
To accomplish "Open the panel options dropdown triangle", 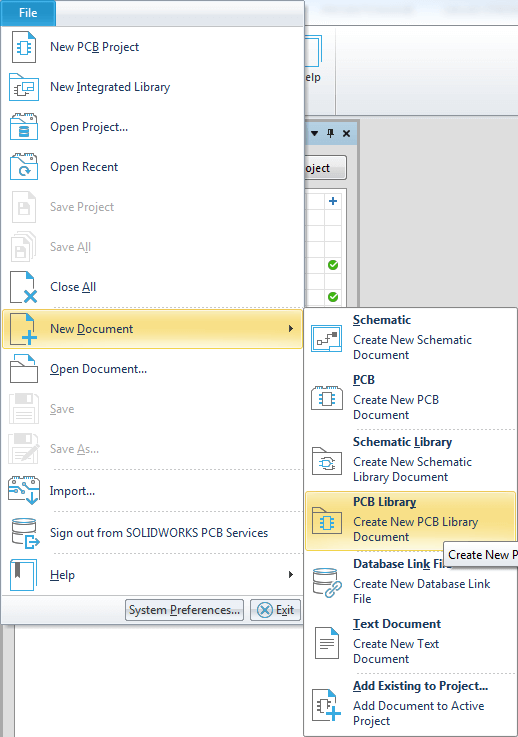I will coord(314,133).
